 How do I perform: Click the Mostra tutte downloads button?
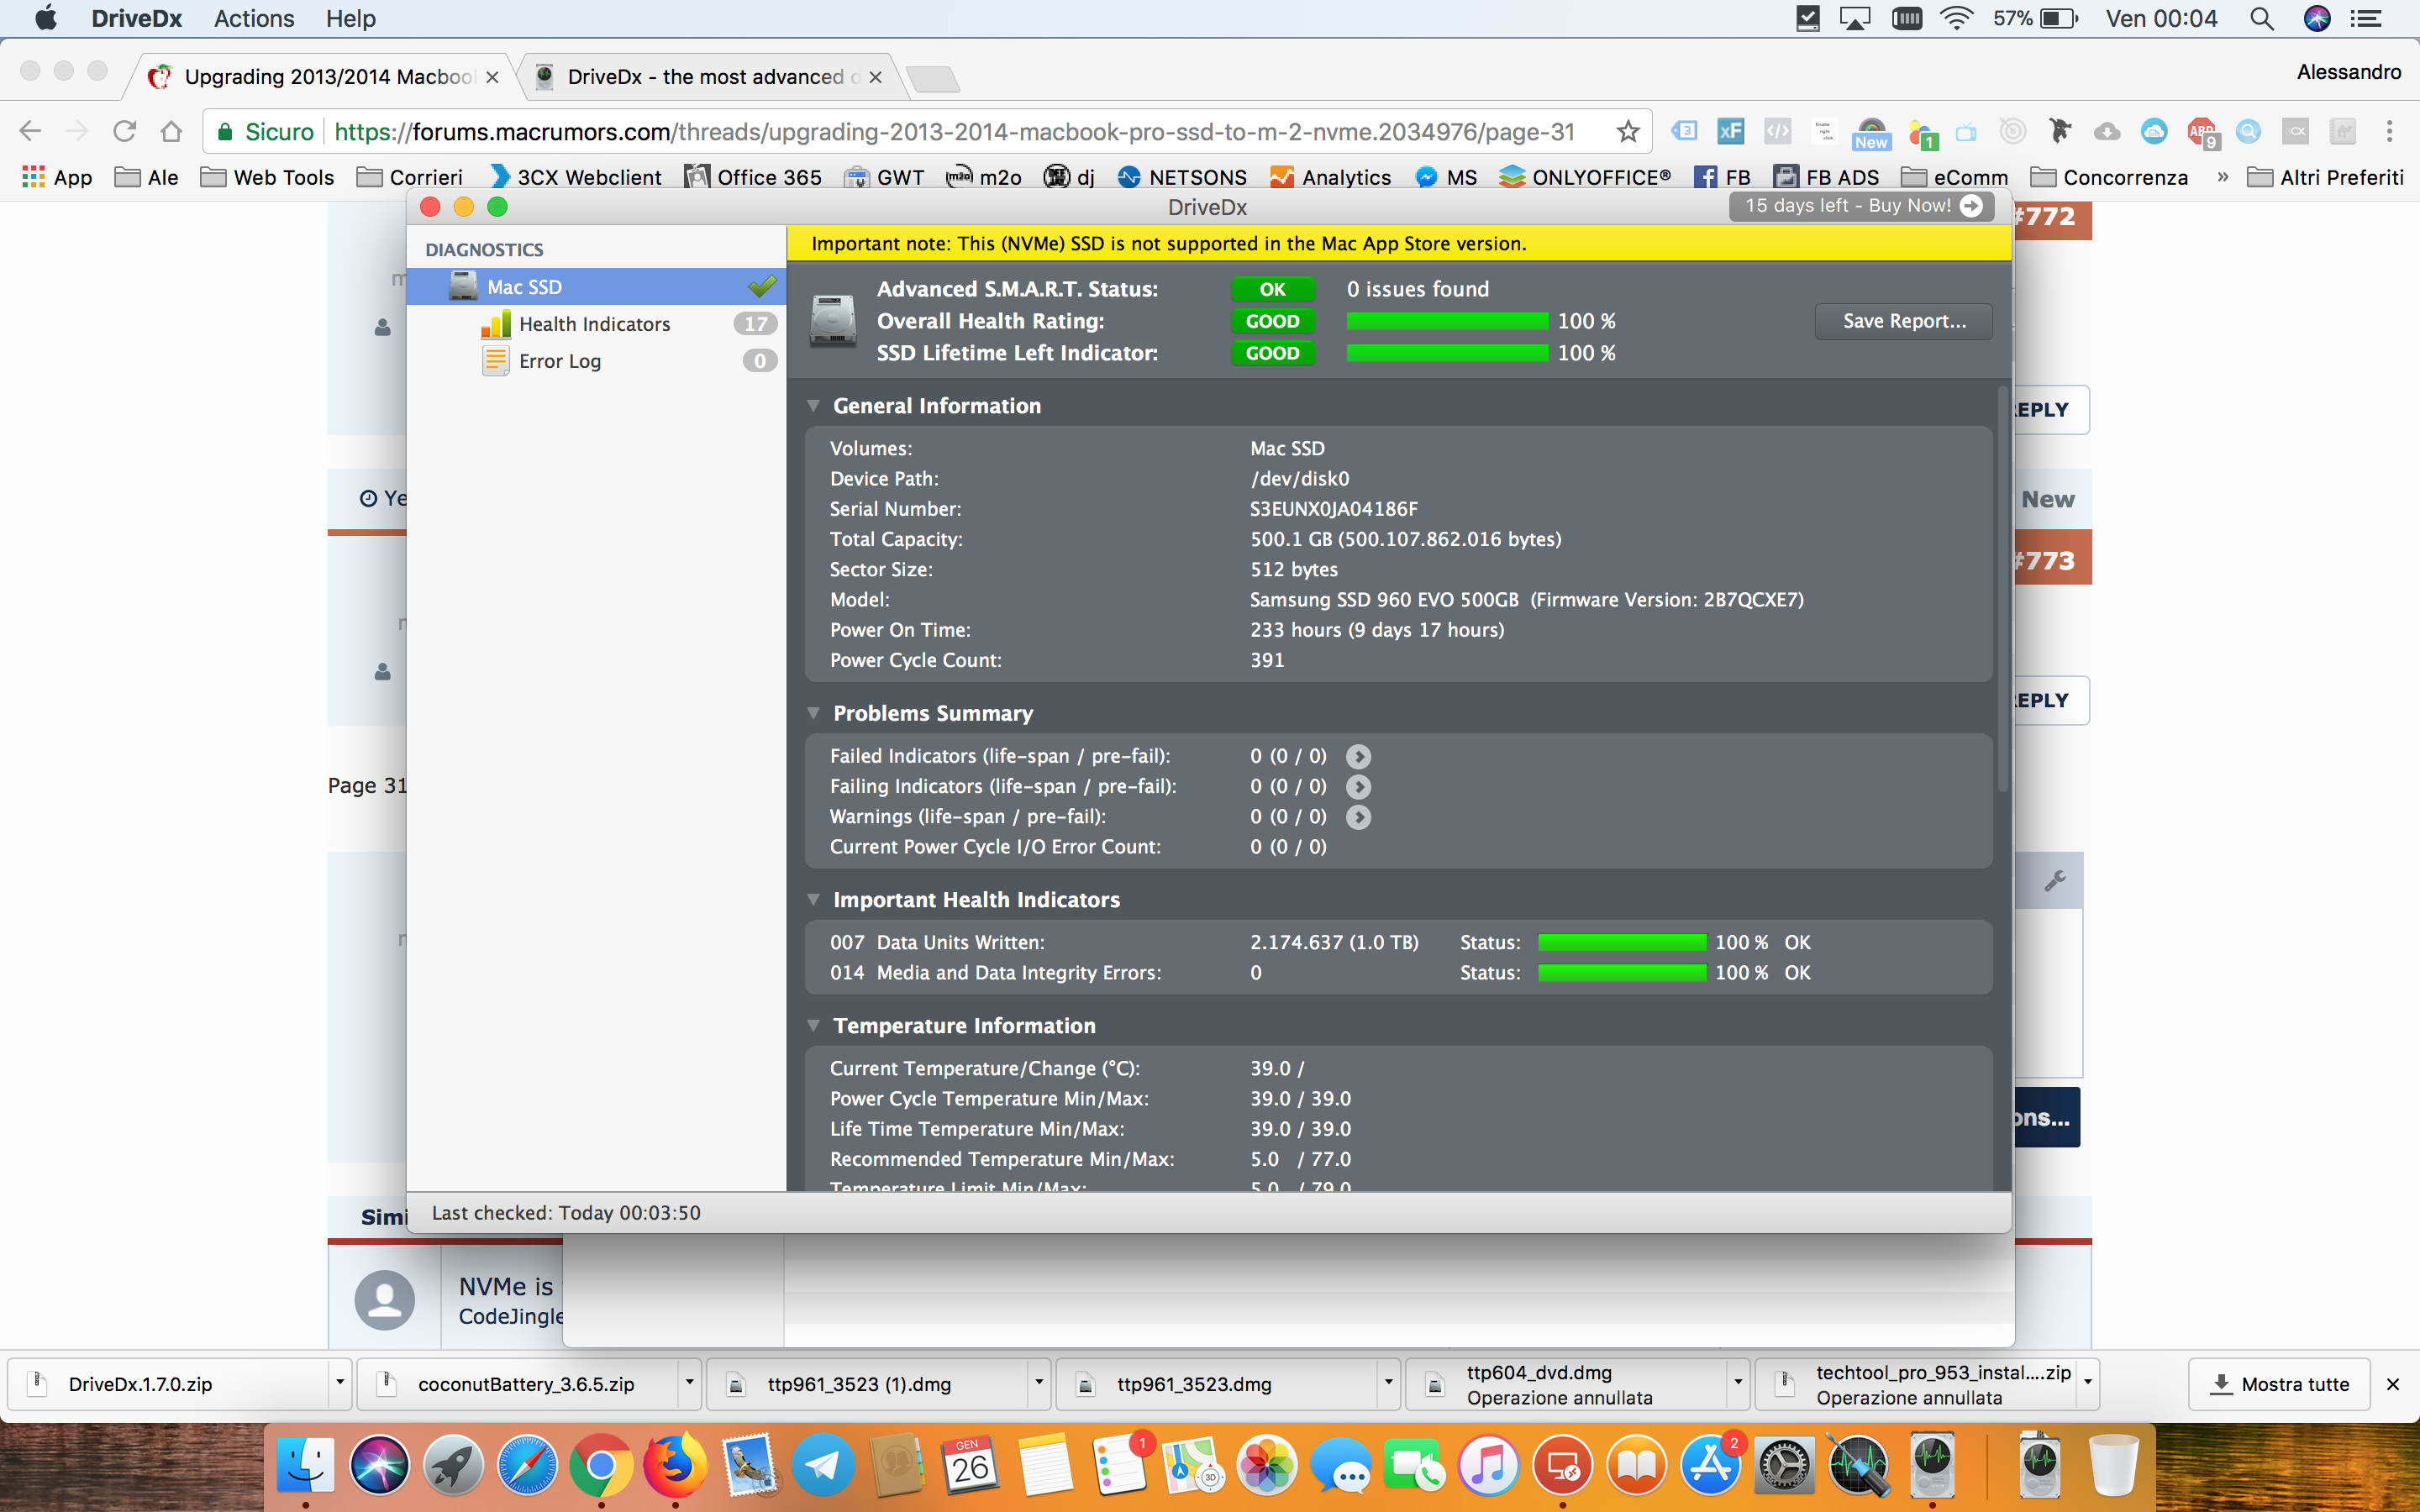pyautogui.click(x=2280, y=1384)
